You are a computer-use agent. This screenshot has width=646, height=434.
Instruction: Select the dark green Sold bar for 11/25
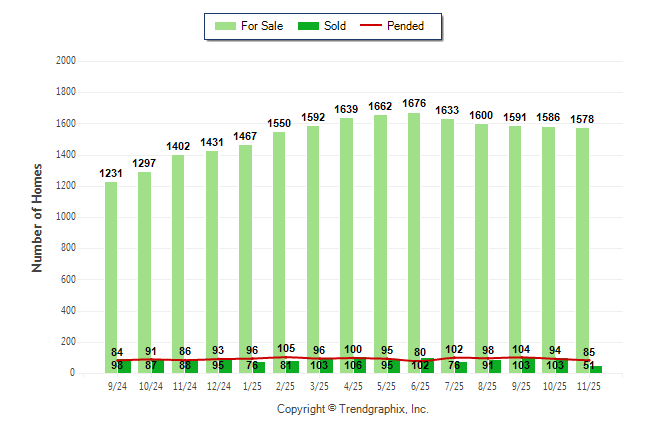[x=595, y=369]
